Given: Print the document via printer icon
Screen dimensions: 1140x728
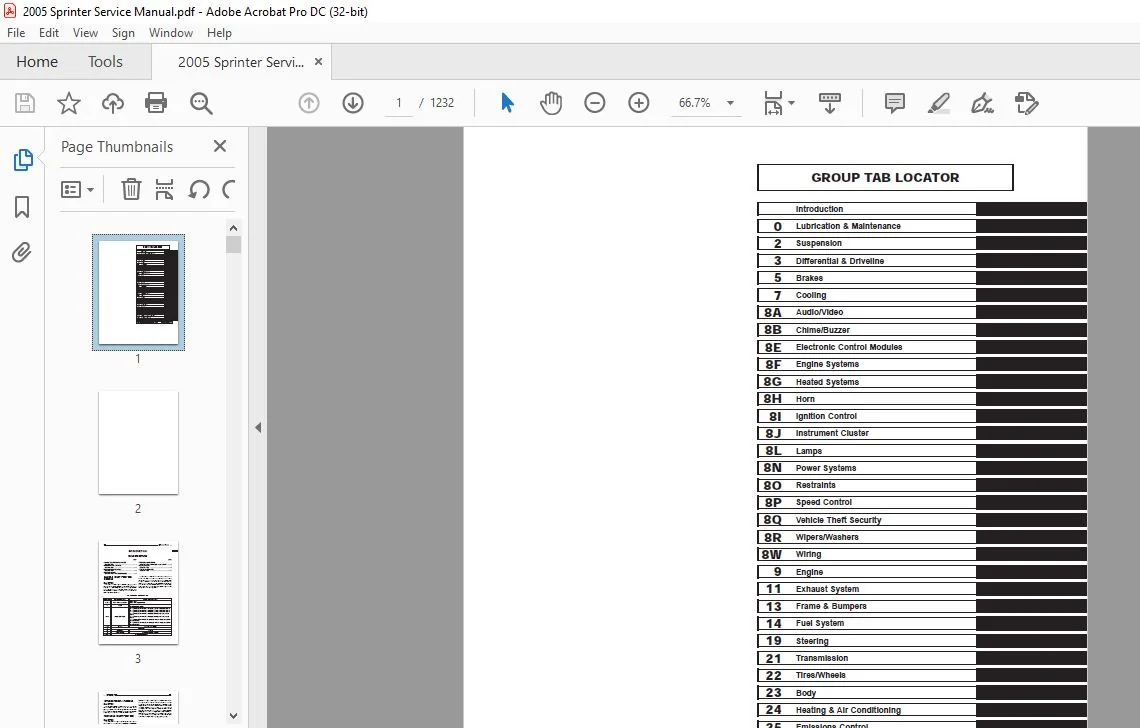Looking at the screenshot, I should 156,103.
